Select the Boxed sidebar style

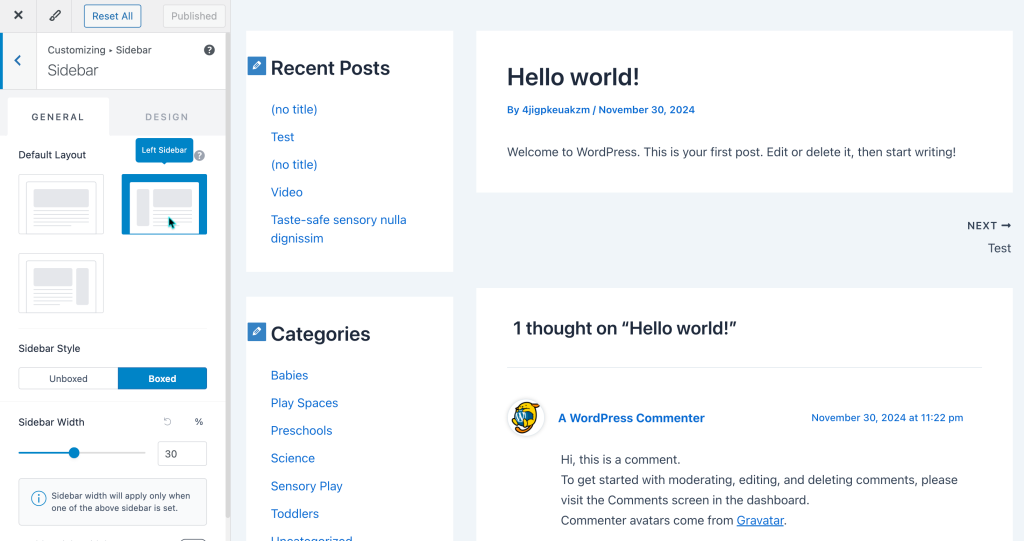click(x=162, y=379)
